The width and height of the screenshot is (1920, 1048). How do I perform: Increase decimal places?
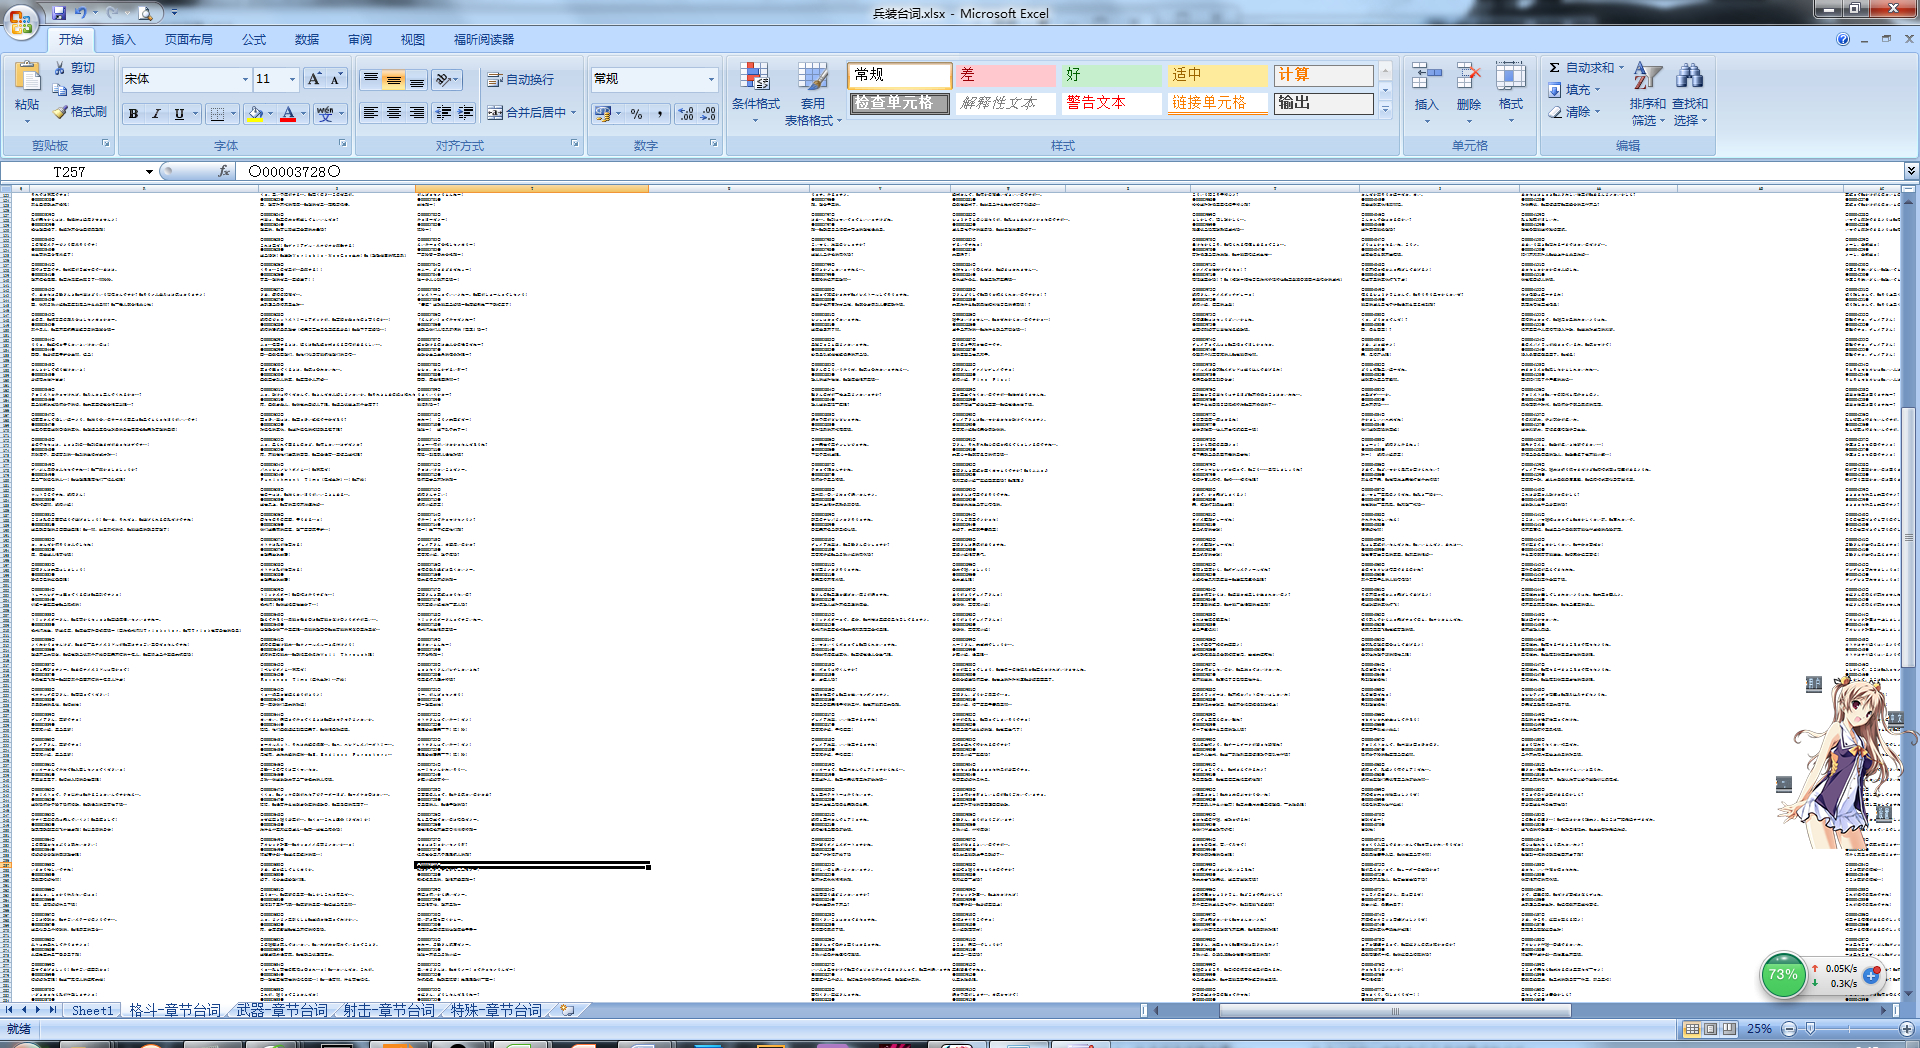click(x=686, y=114)
